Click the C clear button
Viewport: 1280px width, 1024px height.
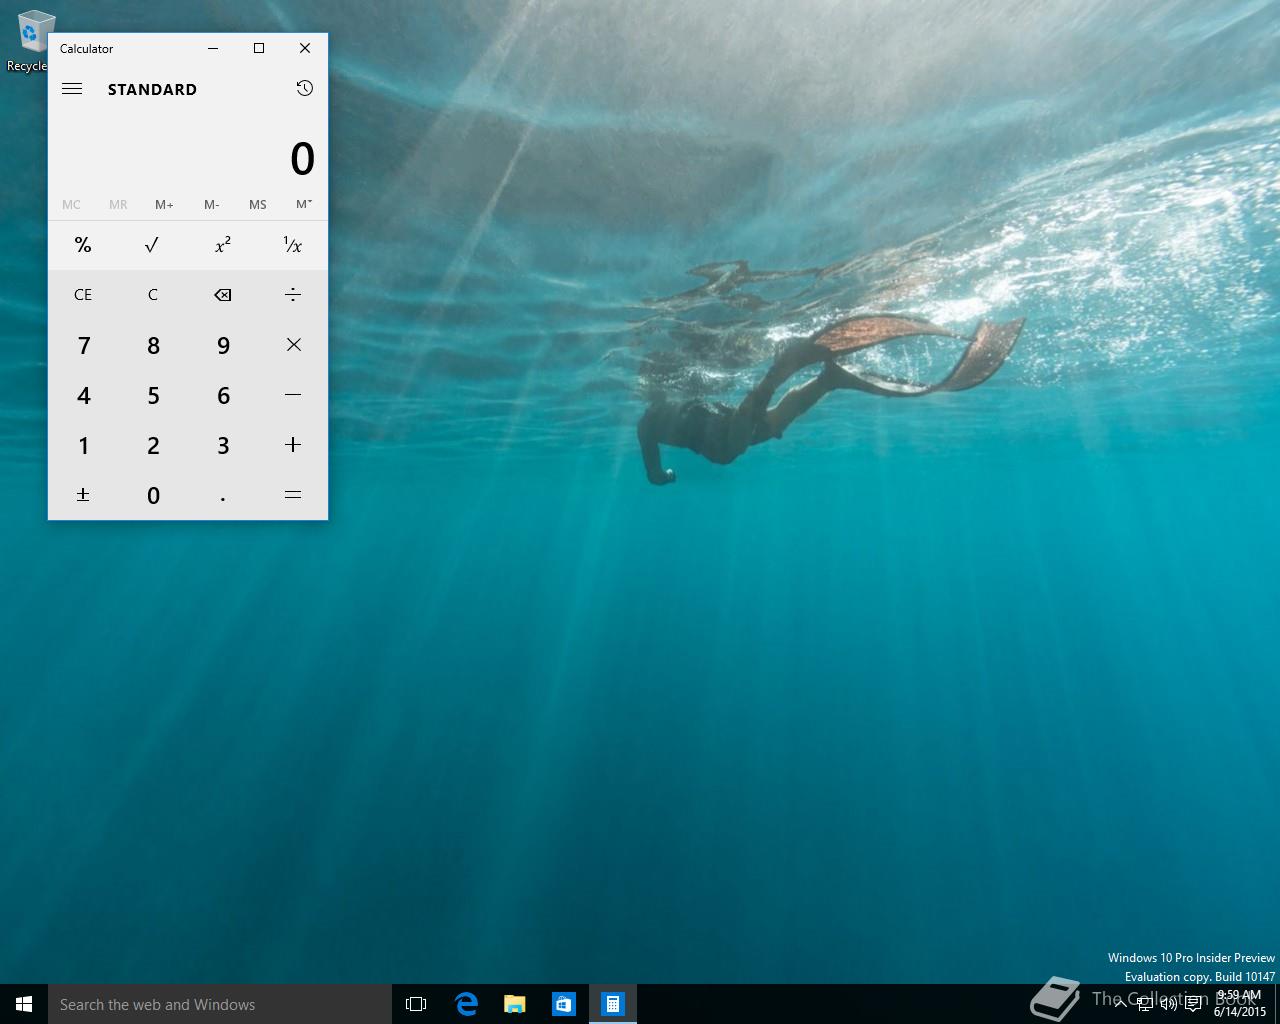(x=153, y=295)
